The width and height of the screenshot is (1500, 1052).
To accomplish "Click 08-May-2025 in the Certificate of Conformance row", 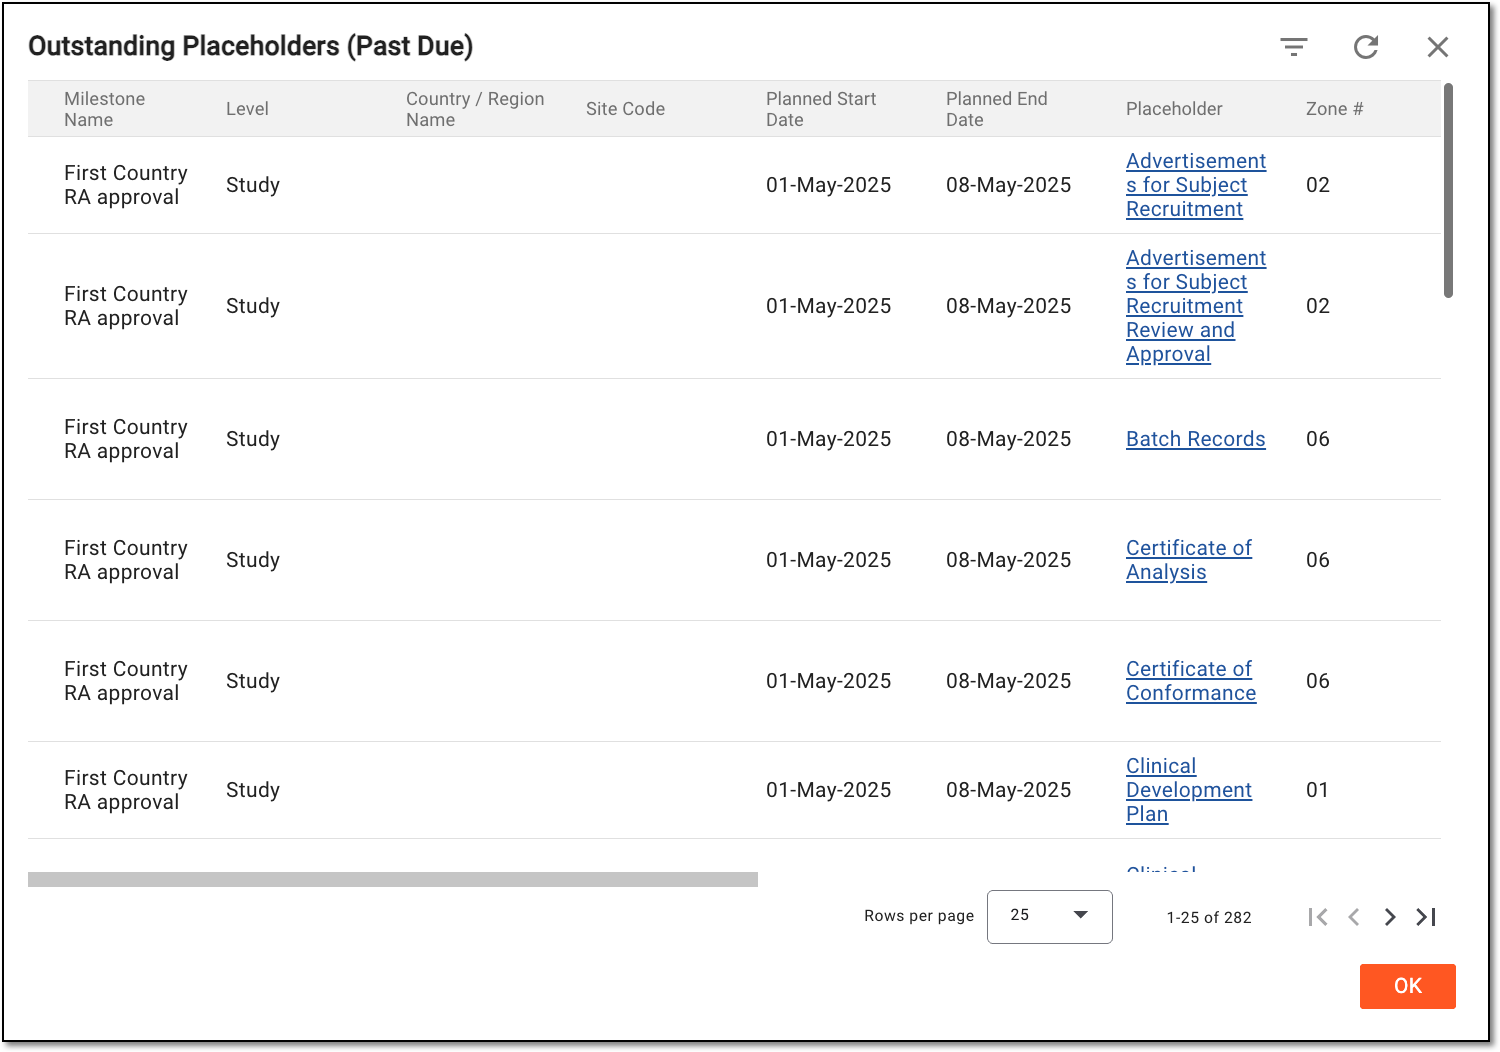I will [x=1008, y=681].
